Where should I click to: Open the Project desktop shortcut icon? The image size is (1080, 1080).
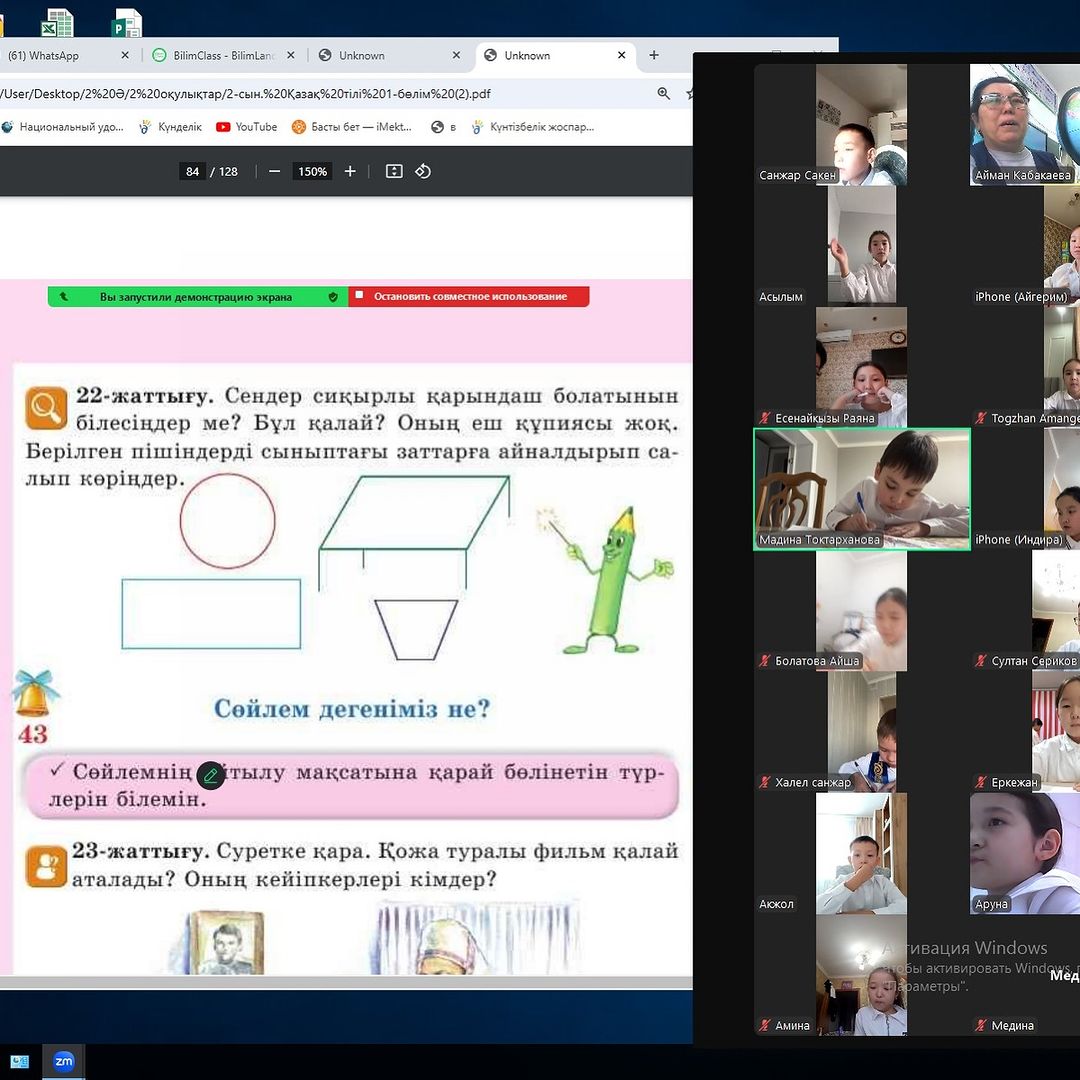127,22
